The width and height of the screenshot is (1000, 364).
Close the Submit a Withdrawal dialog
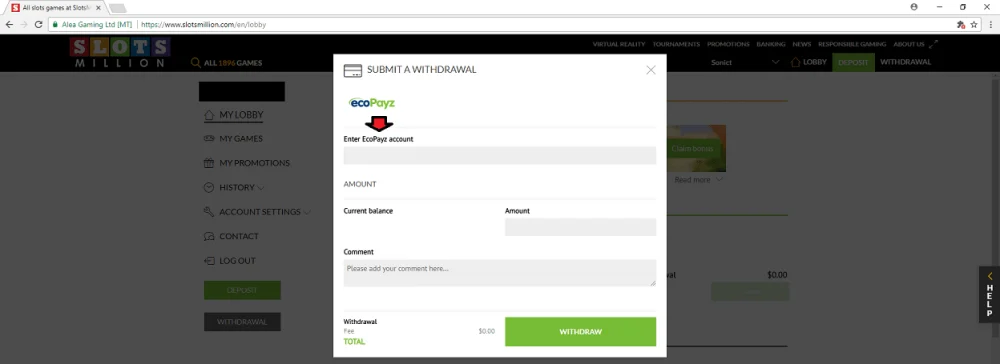click(x=651, y=70)
